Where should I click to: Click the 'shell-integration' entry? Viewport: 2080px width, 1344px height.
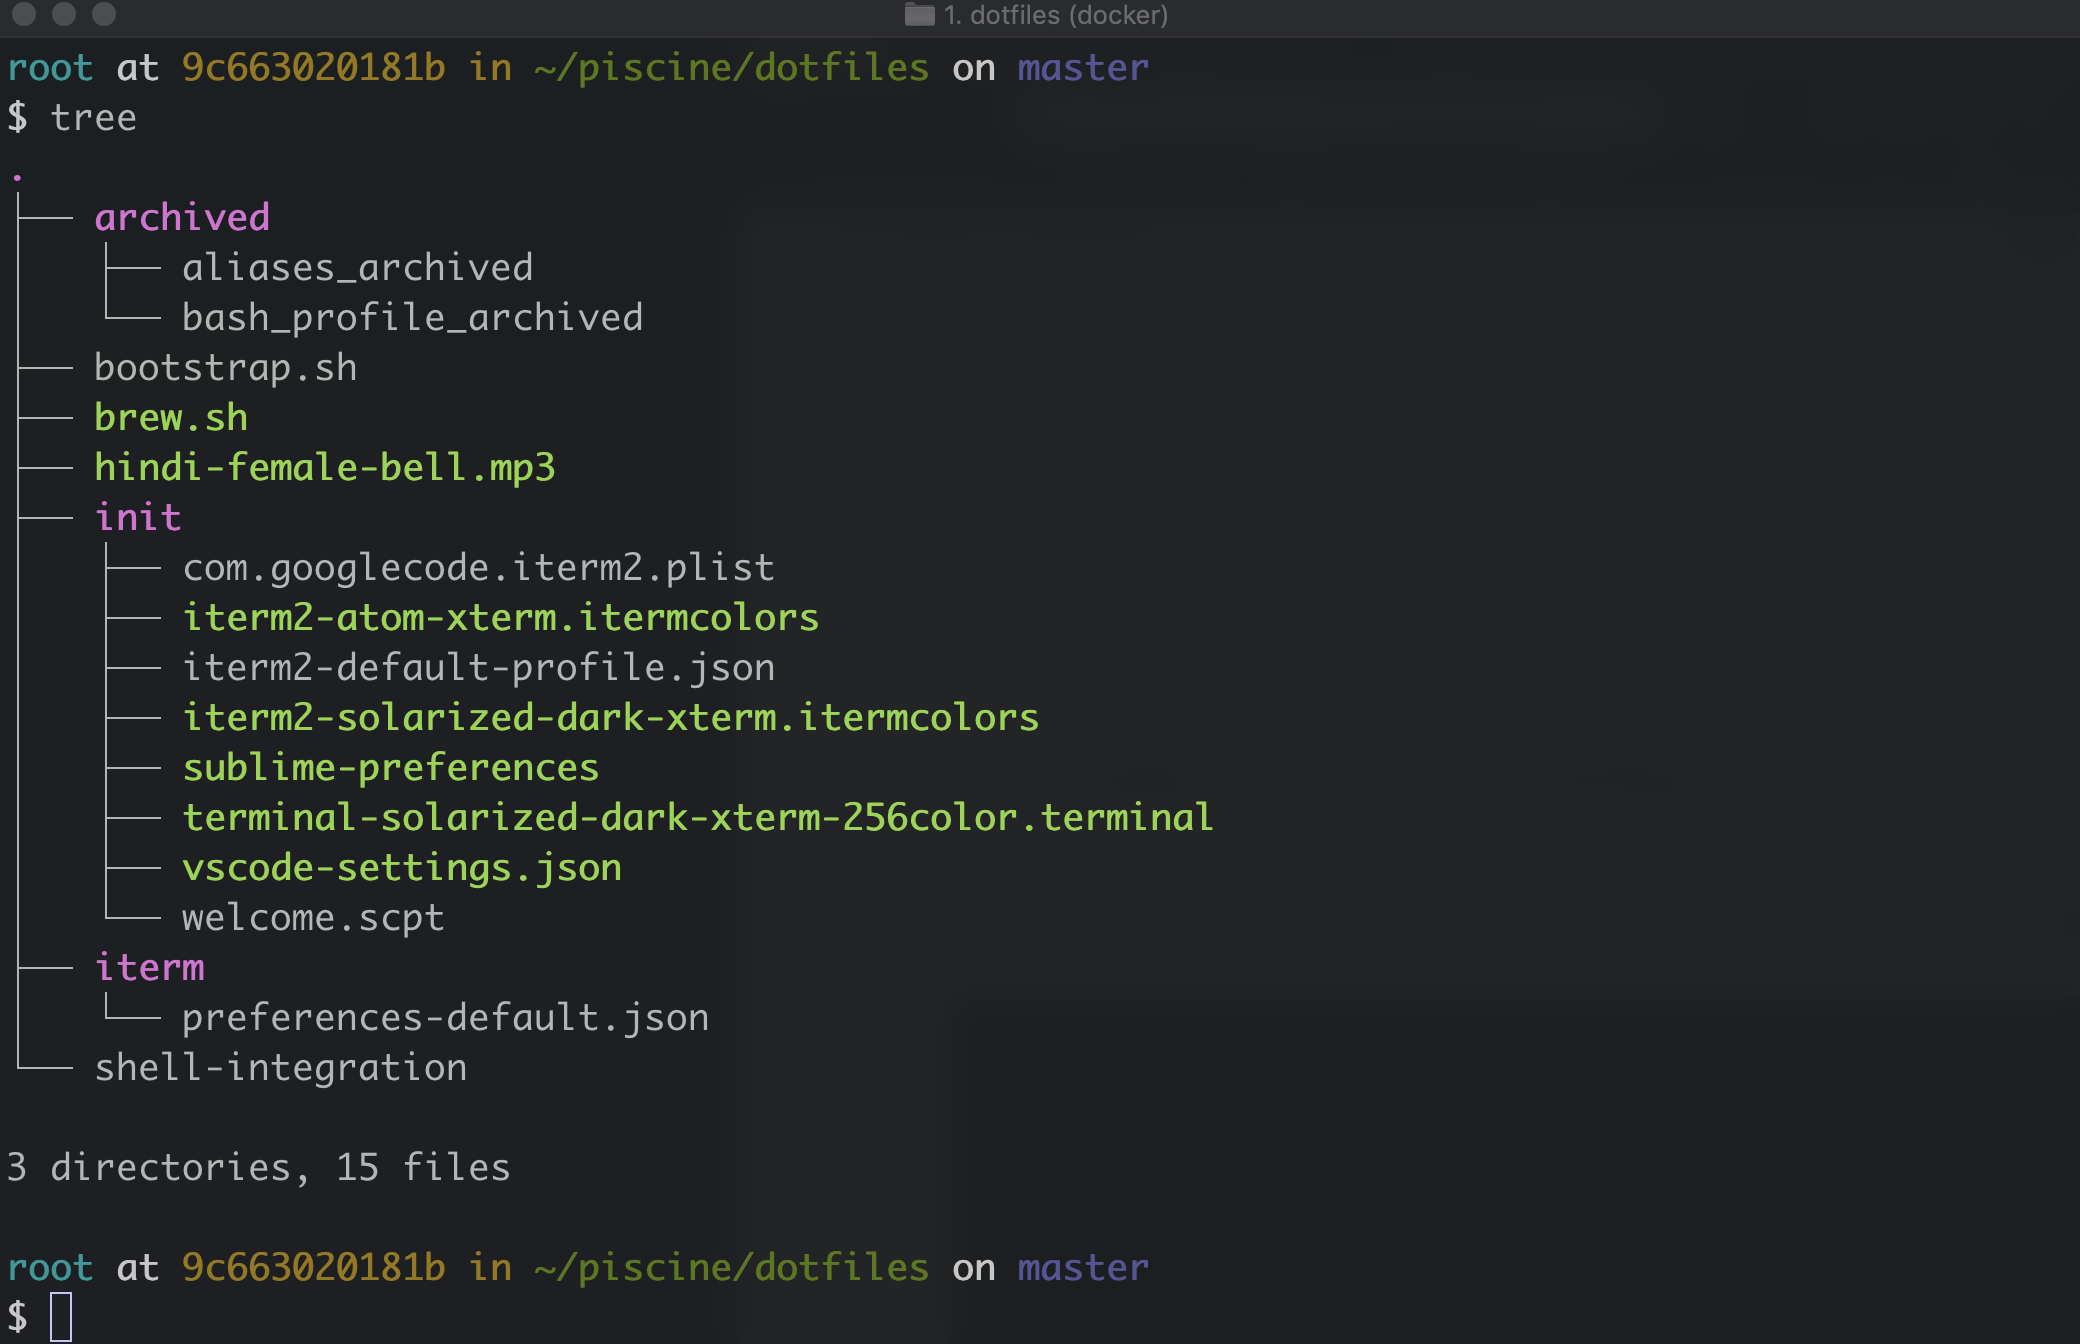click(x=281, y=1068)
